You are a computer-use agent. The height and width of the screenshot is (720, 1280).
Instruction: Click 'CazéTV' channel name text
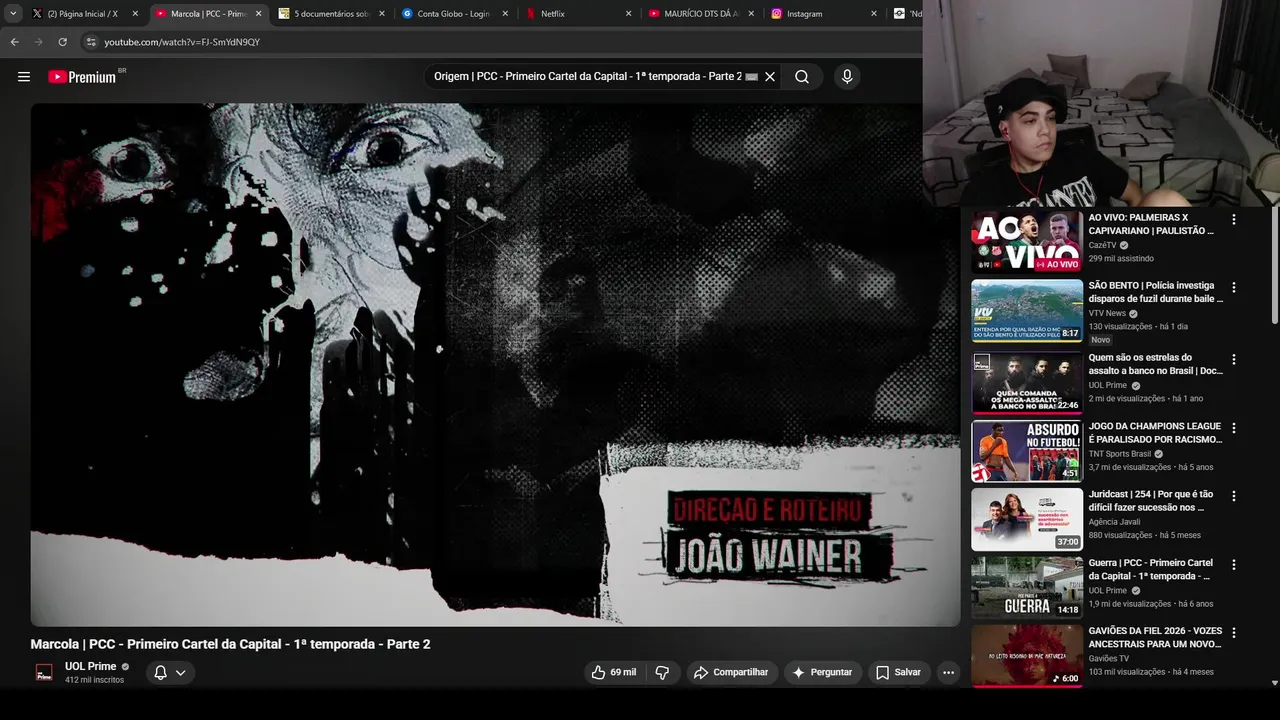(x=1102, y=245)
